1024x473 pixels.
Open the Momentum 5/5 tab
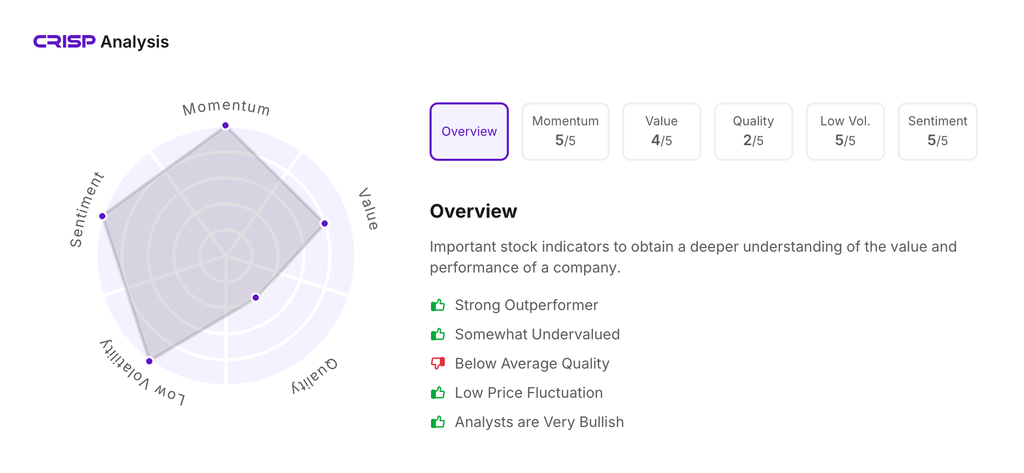point(565,131)
